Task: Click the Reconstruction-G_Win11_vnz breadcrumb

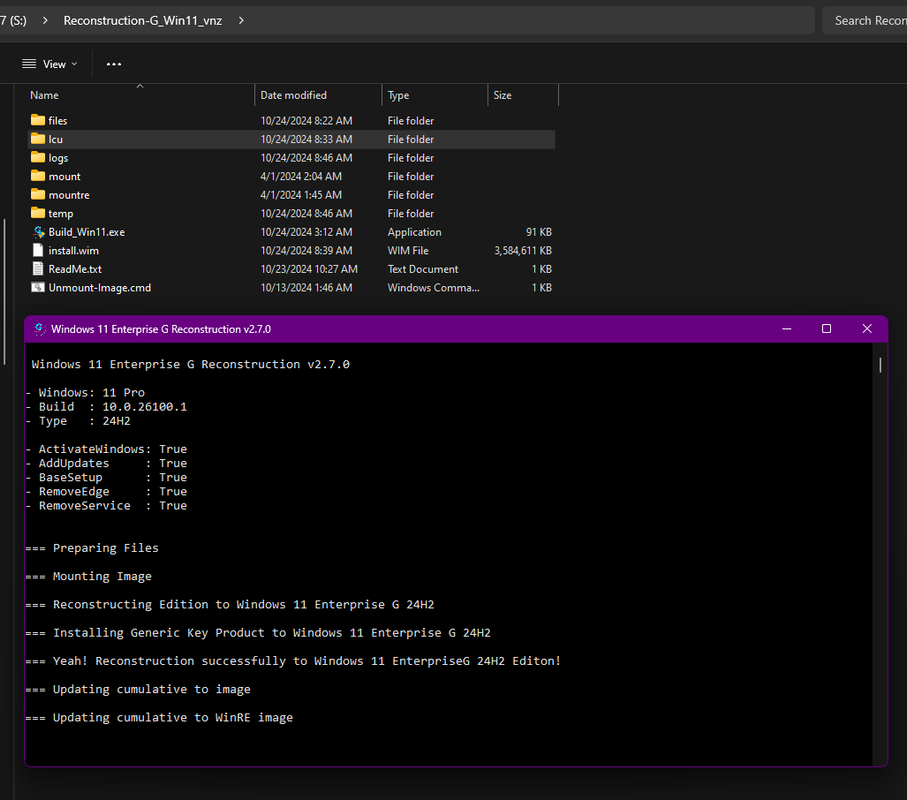Action: [142, 21]
